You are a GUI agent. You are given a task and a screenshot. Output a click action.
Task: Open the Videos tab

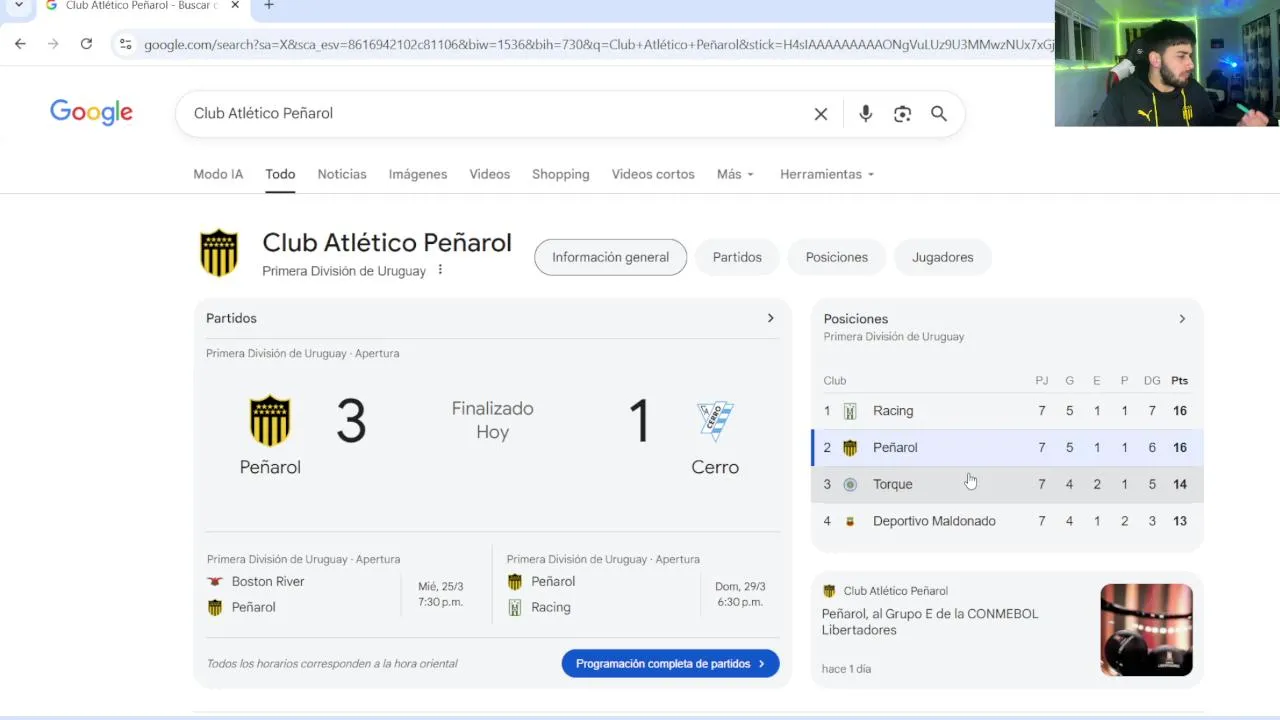(490, 174)
